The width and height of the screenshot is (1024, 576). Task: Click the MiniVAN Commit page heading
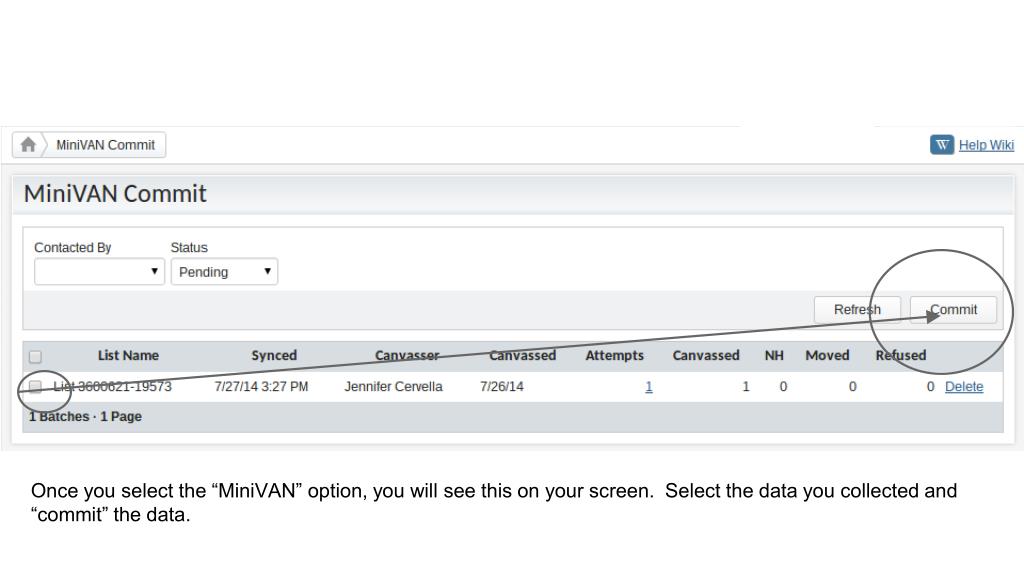coord(115,193)
